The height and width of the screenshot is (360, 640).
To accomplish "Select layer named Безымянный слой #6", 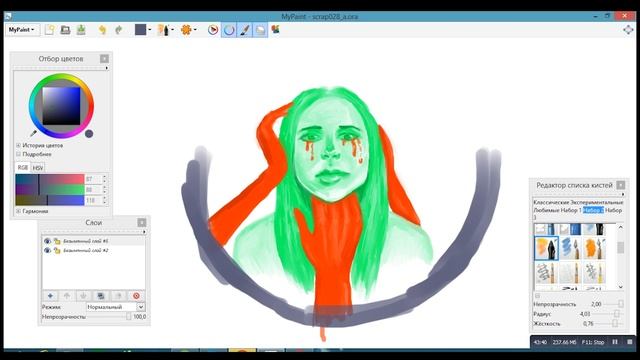I will click(x=86, y=241).
